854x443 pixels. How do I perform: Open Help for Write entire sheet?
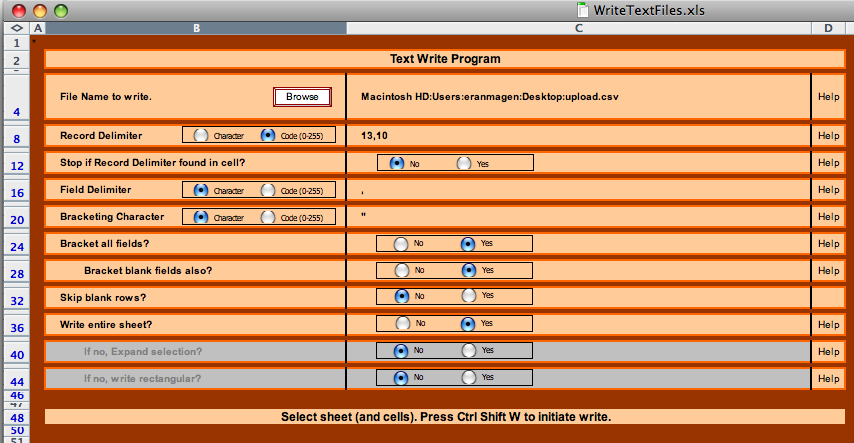click(x=828, y=324)
